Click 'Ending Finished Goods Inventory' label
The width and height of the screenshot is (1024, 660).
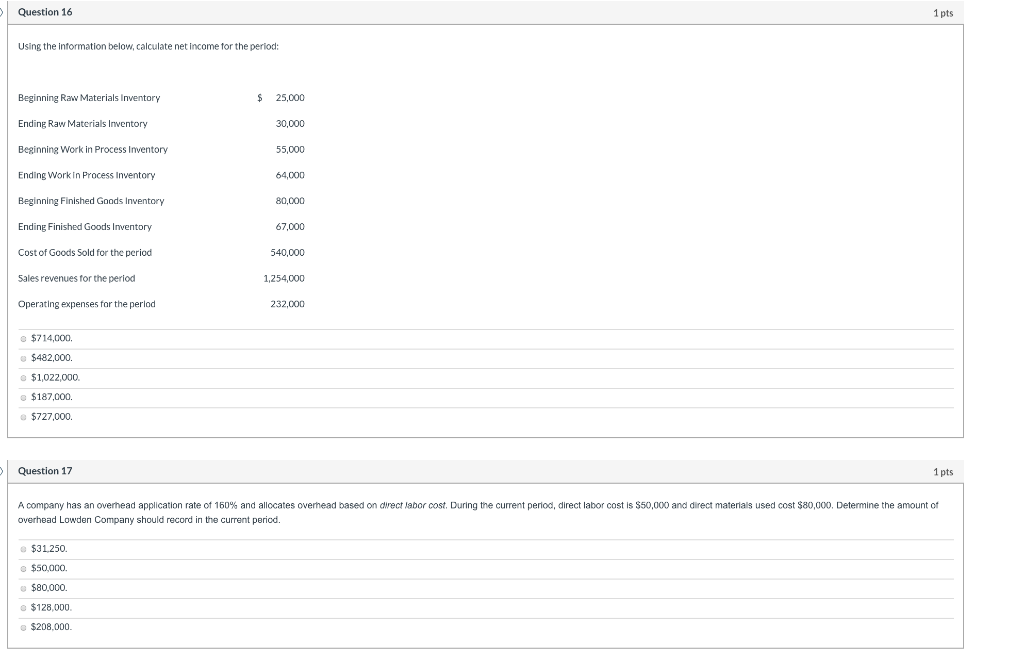(85, 227)
